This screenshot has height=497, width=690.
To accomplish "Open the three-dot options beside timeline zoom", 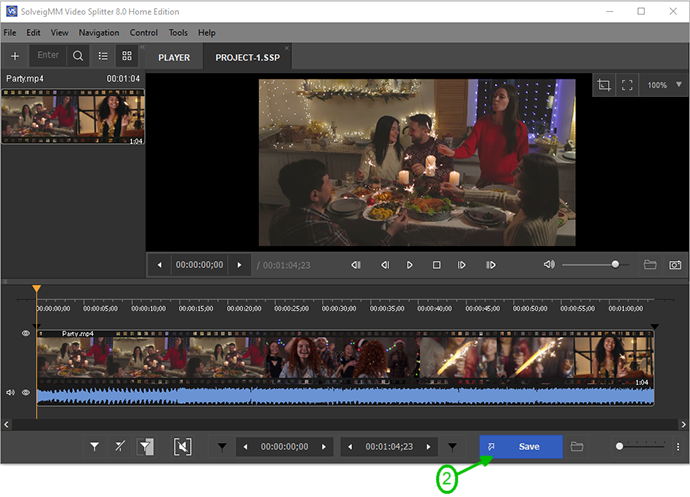I will (678, 447).
